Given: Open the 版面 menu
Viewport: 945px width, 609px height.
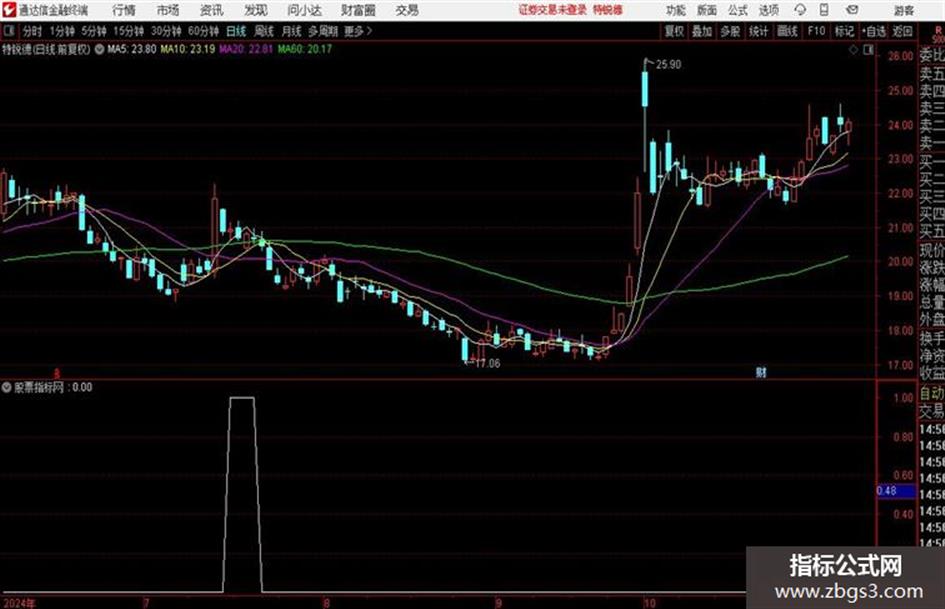Looking at the screenshot, I should pos(707,10).
